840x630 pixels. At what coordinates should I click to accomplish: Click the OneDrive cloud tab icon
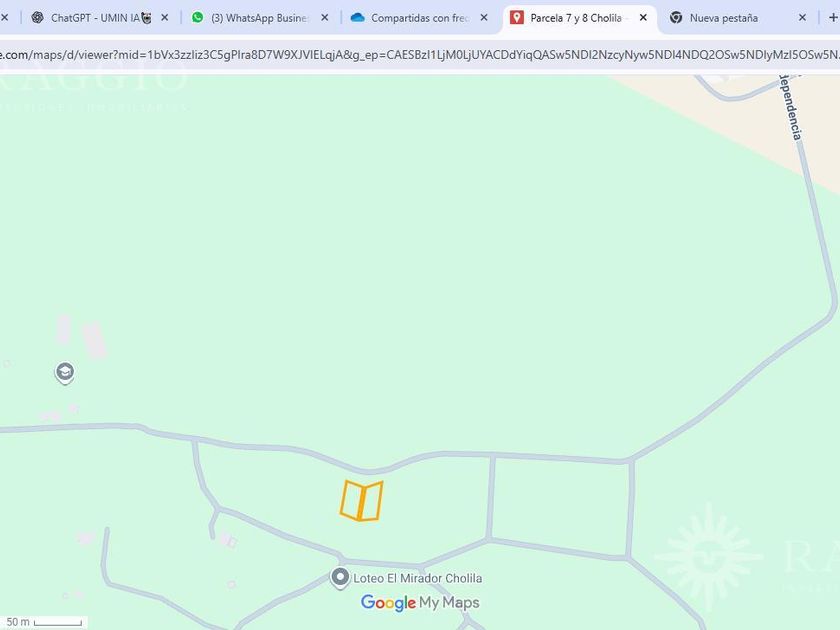tap(357, 18)
